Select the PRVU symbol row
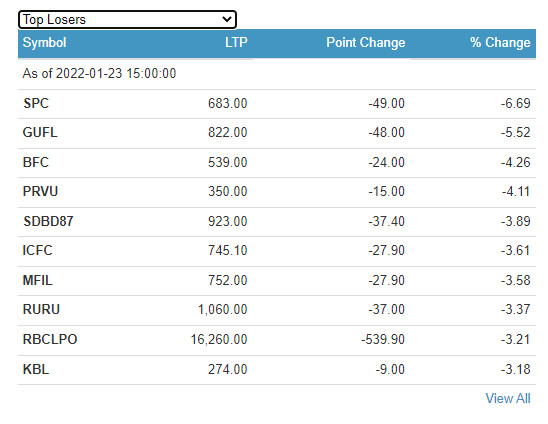Screen dimensions: 548x424 point(277,192)
